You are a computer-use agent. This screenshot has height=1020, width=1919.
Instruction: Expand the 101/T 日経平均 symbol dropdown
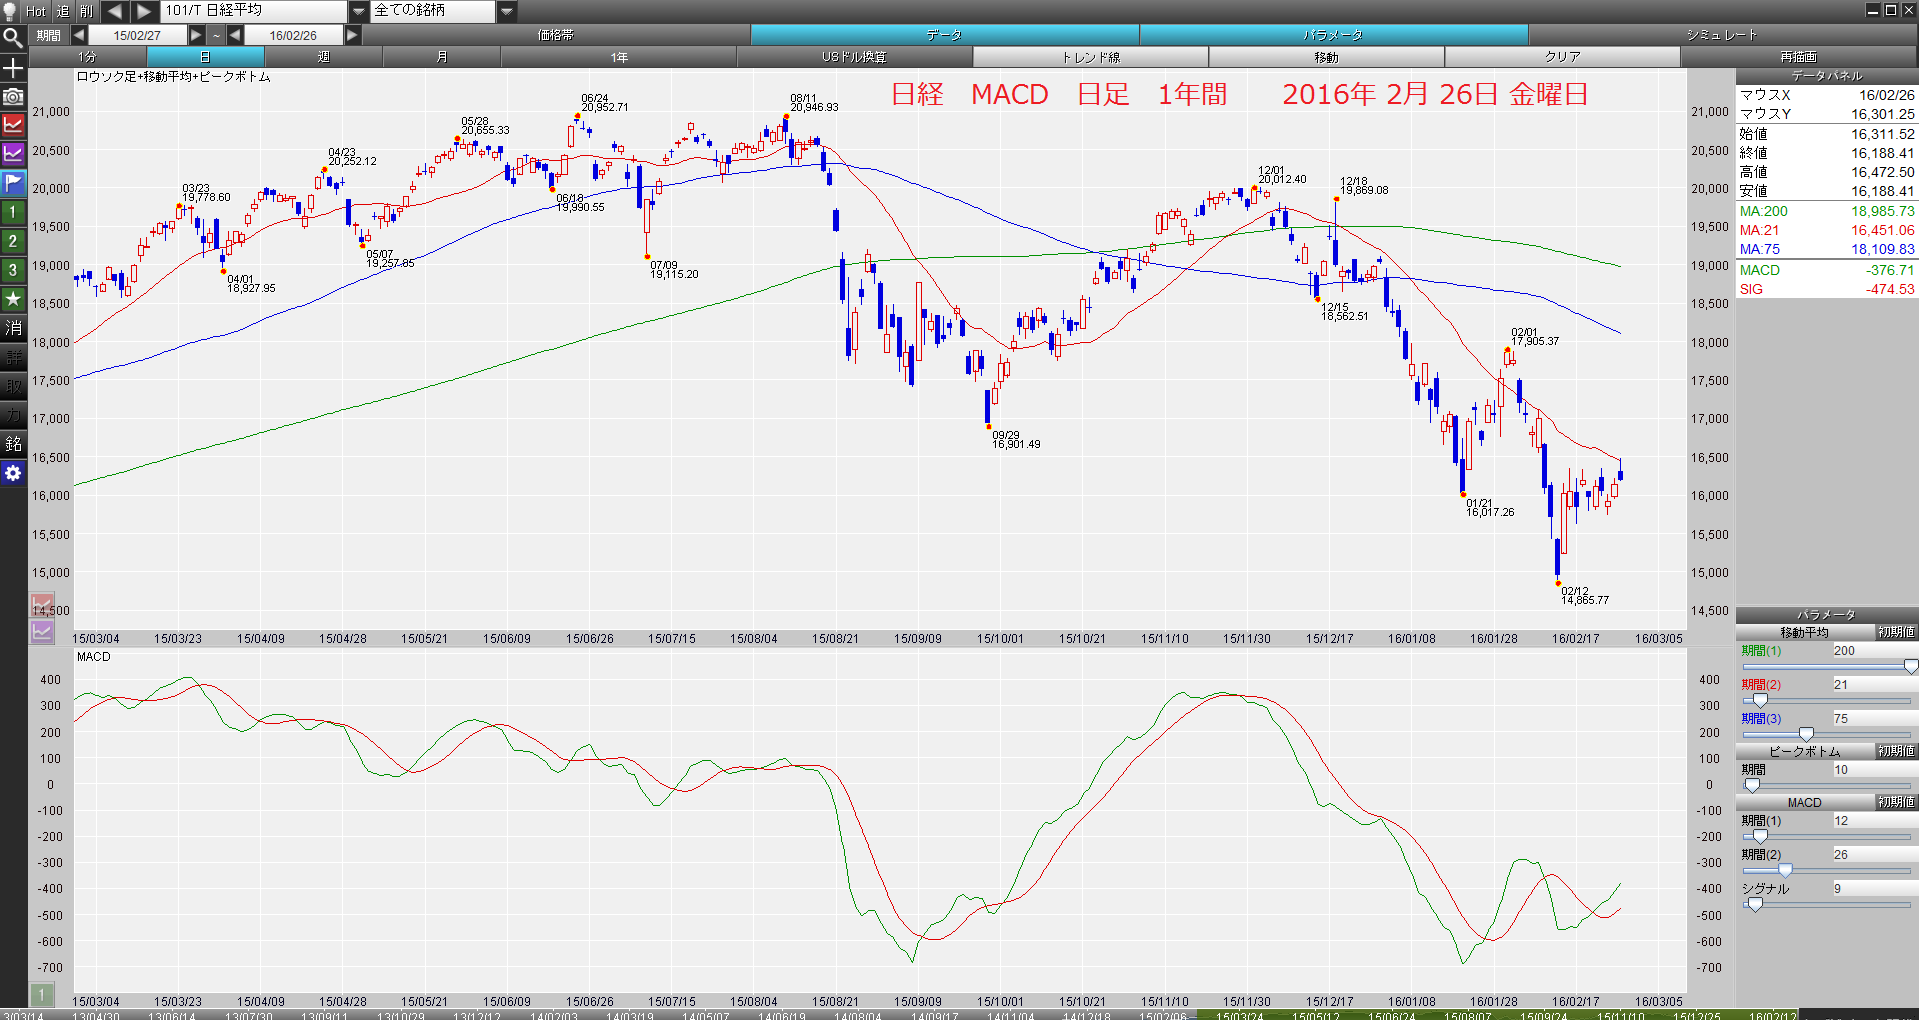[x=359, y=11]
